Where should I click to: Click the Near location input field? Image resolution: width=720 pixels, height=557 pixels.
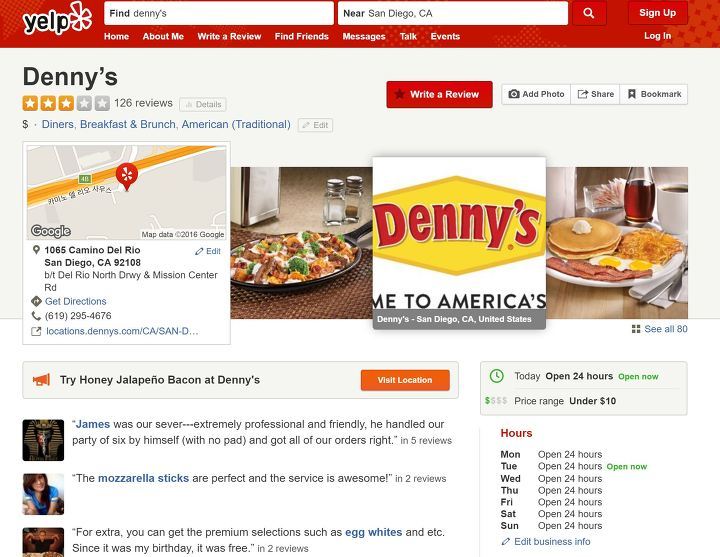click(x=453, y=13)
